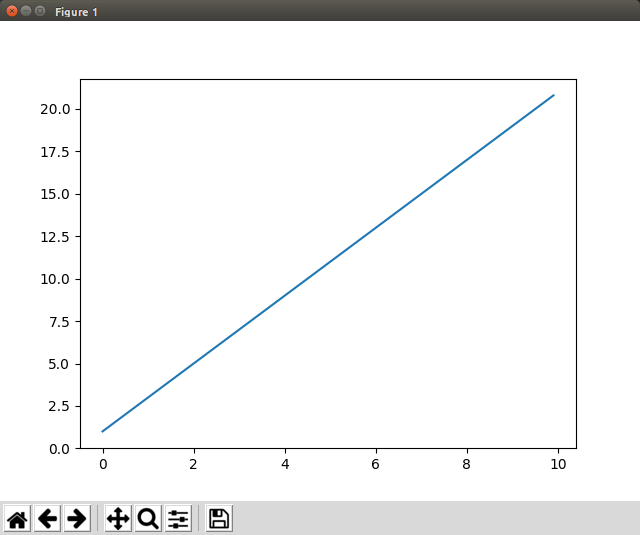Image resolution: width=640 pixels, height=535 pixels.
Task: Minimize the Figure 1 window
Action: (x=26, y=11)
